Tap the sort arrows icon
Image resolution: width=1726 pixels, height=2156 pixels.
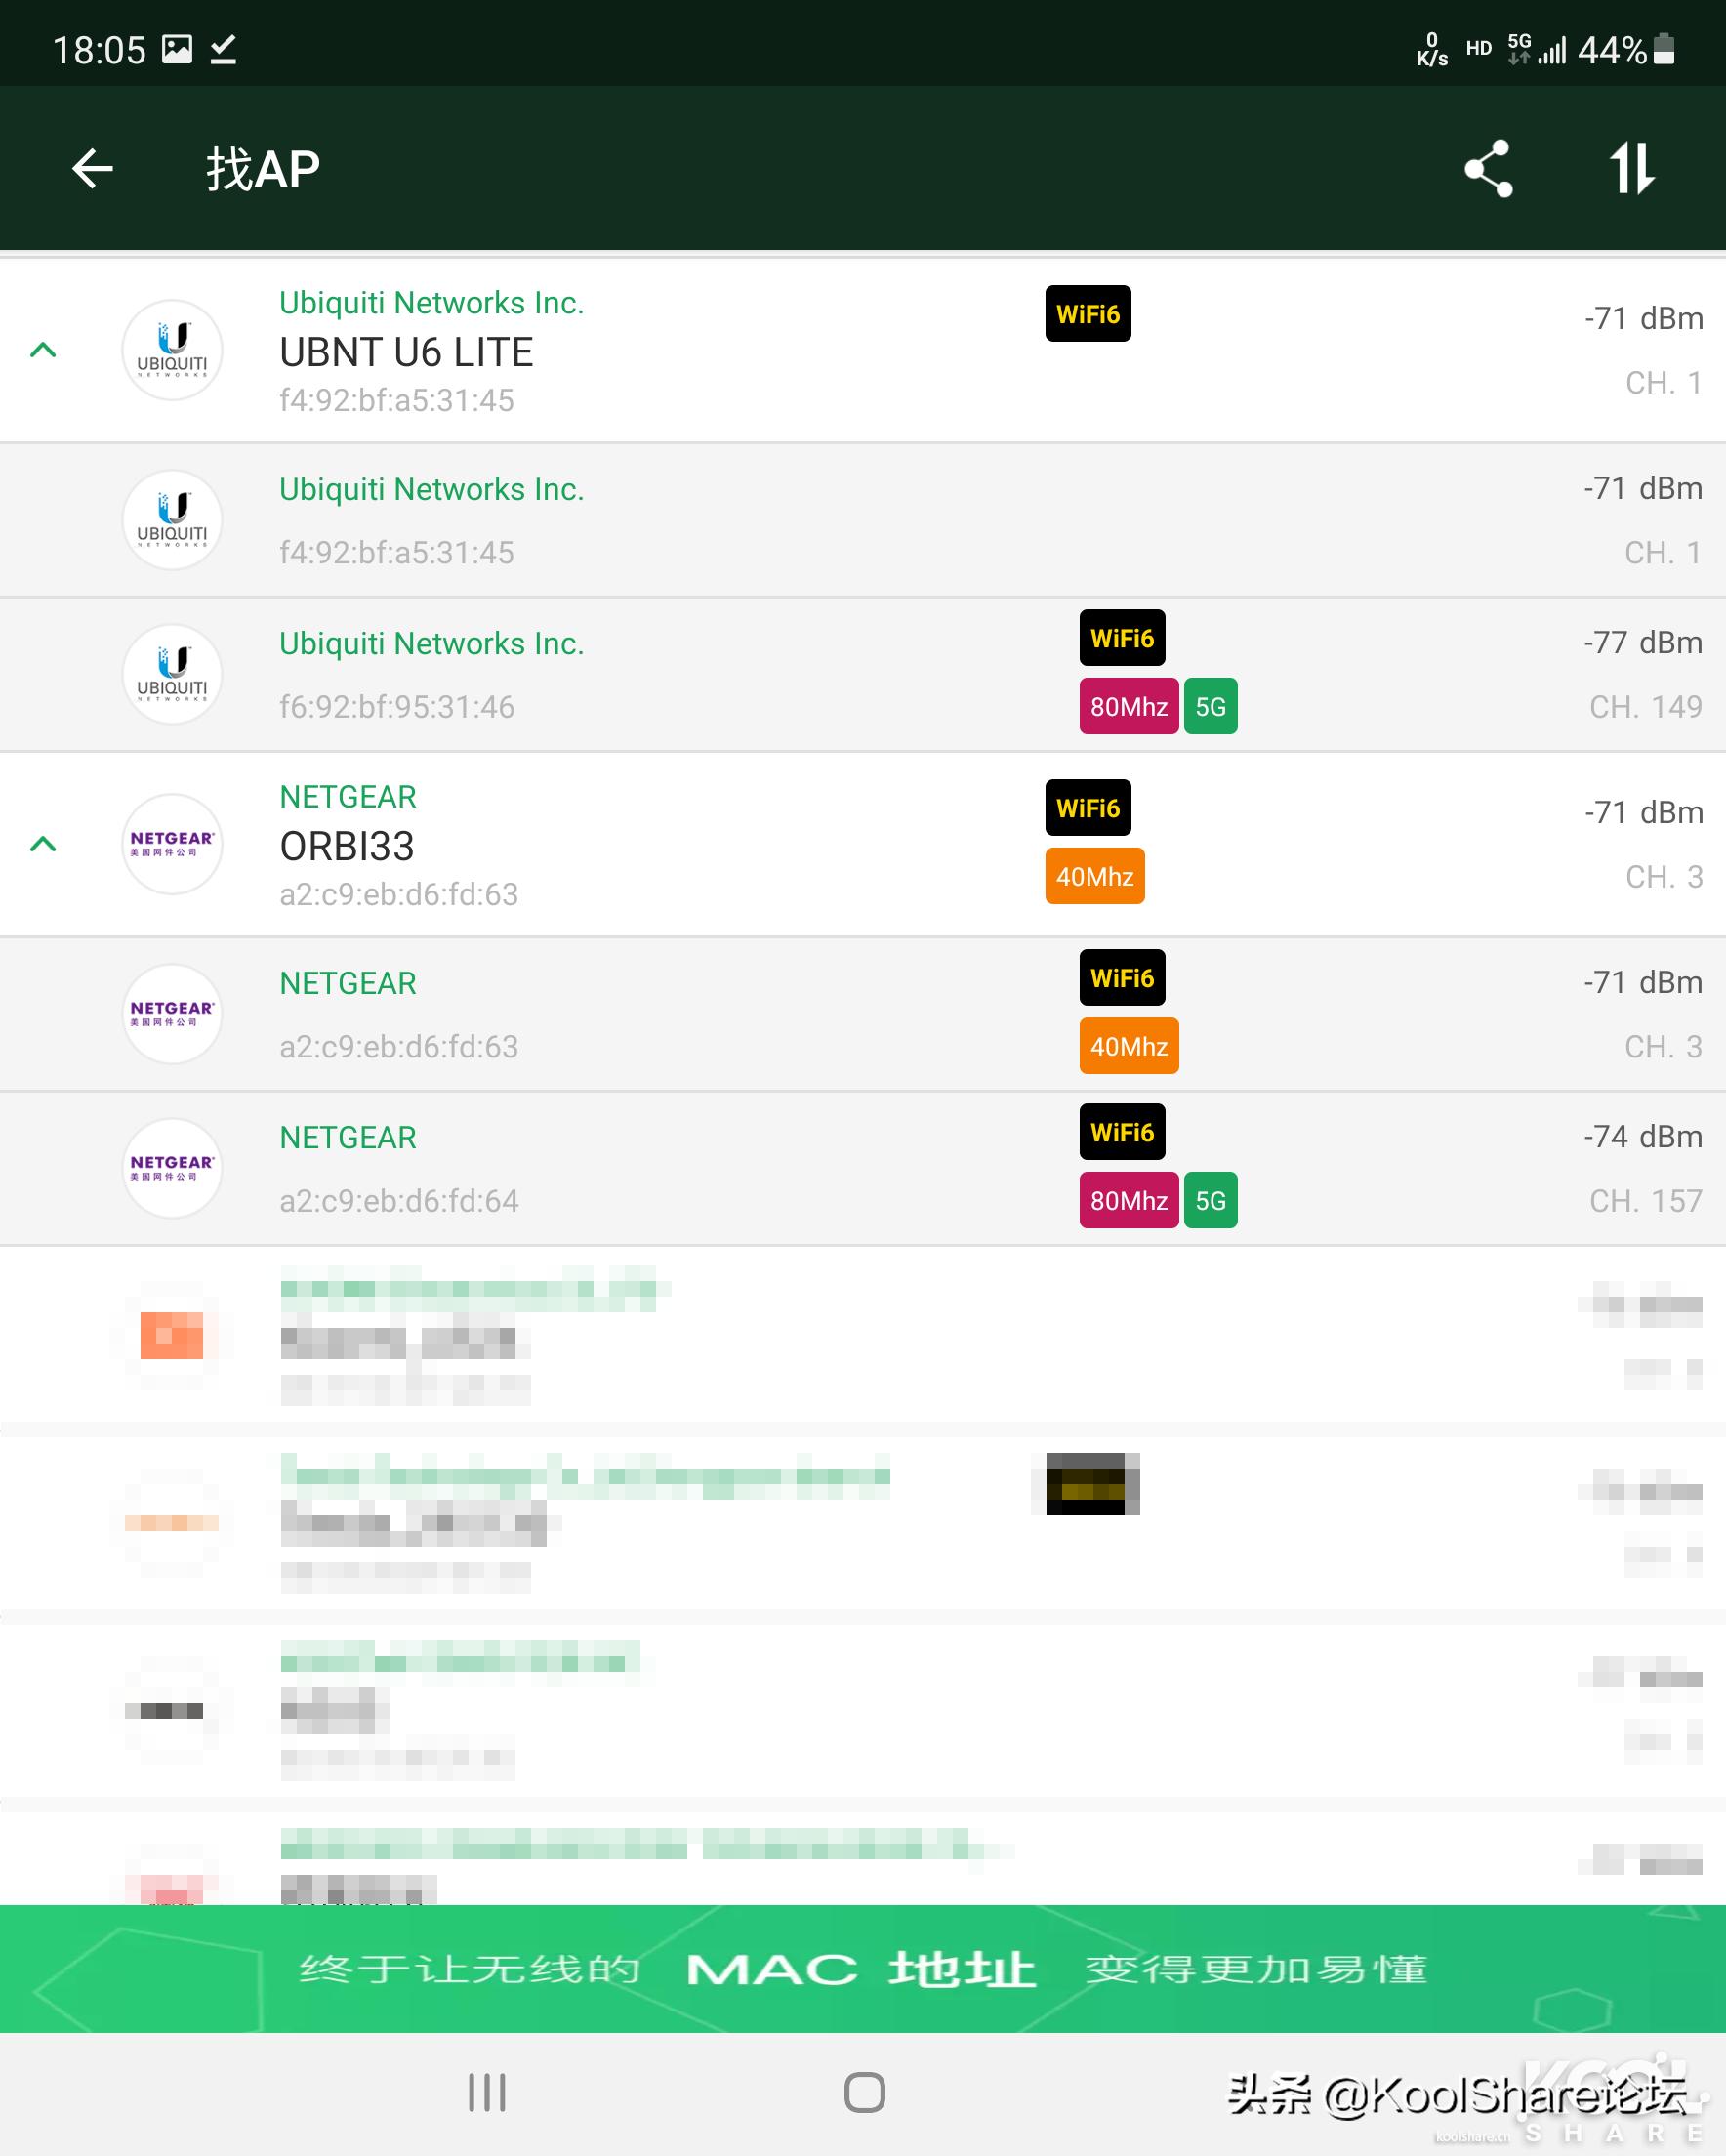(x=1631, y=168)
